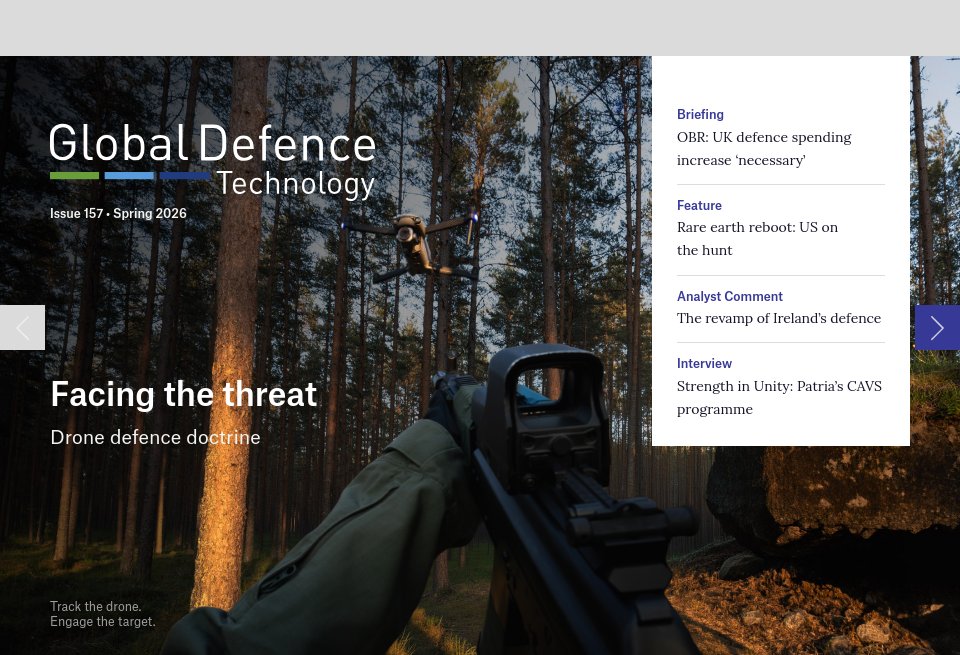960x655 pixels.
Task: Read OBR UK defence spending article
Action: coord(763,149)
